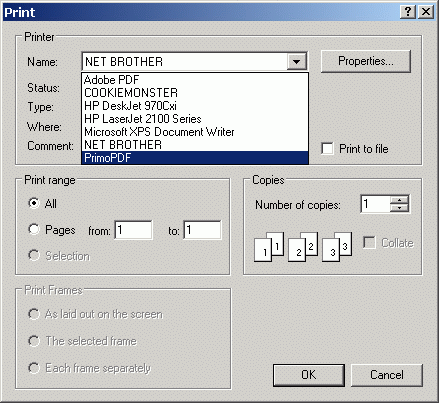Increase number of copies with up arrow

click(x=399, y=200)
